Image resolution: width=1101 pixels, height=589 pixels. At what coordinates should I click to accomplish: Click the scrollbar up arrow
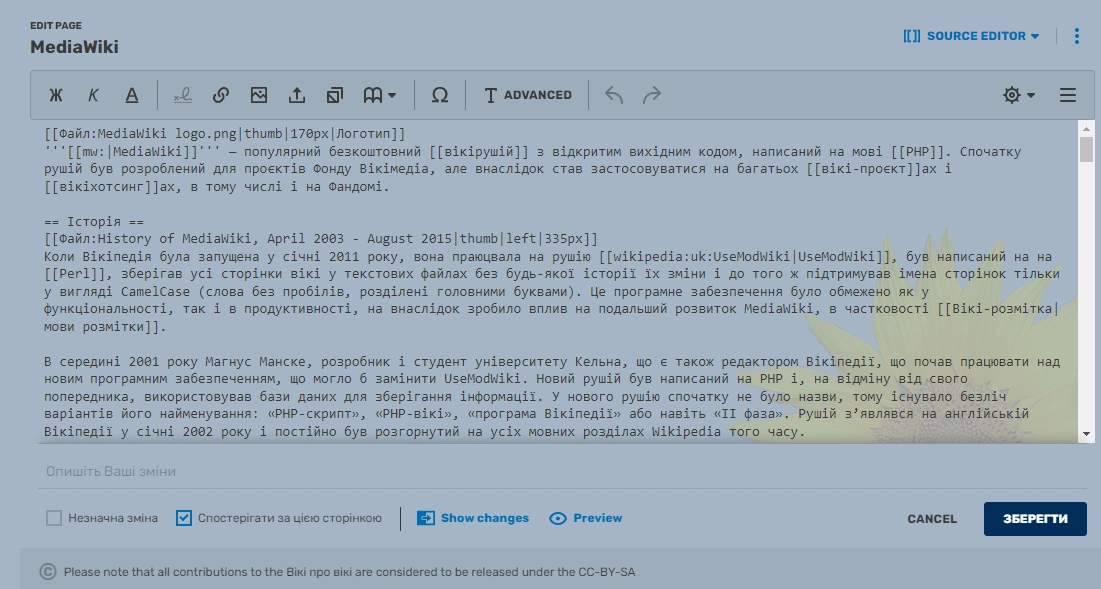click(1086, 129)
